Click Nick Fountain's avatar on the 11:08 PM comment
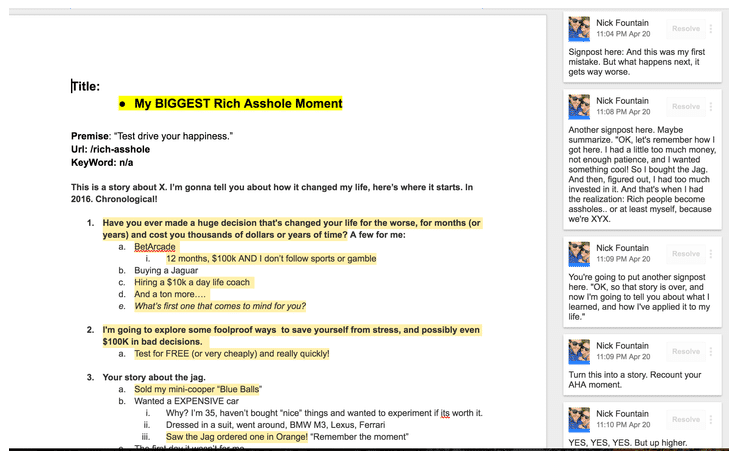The image size is (737, 461). pos(579,106)
